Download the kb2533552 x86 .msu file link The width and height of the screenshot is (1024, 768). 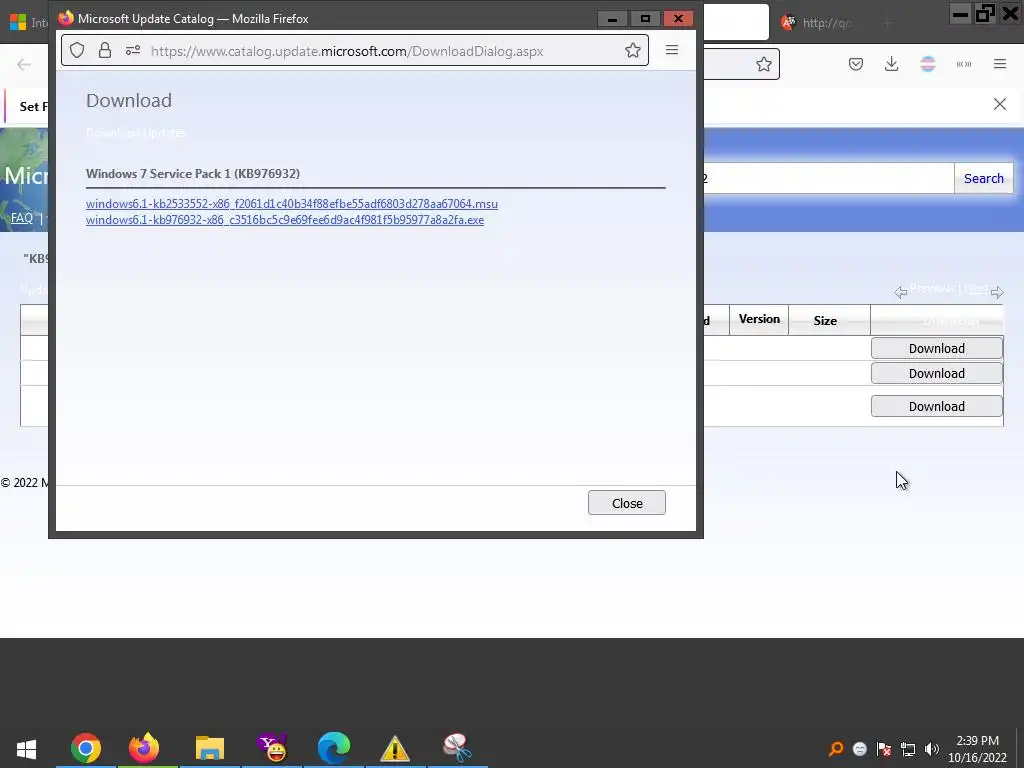tap(291, 204)
